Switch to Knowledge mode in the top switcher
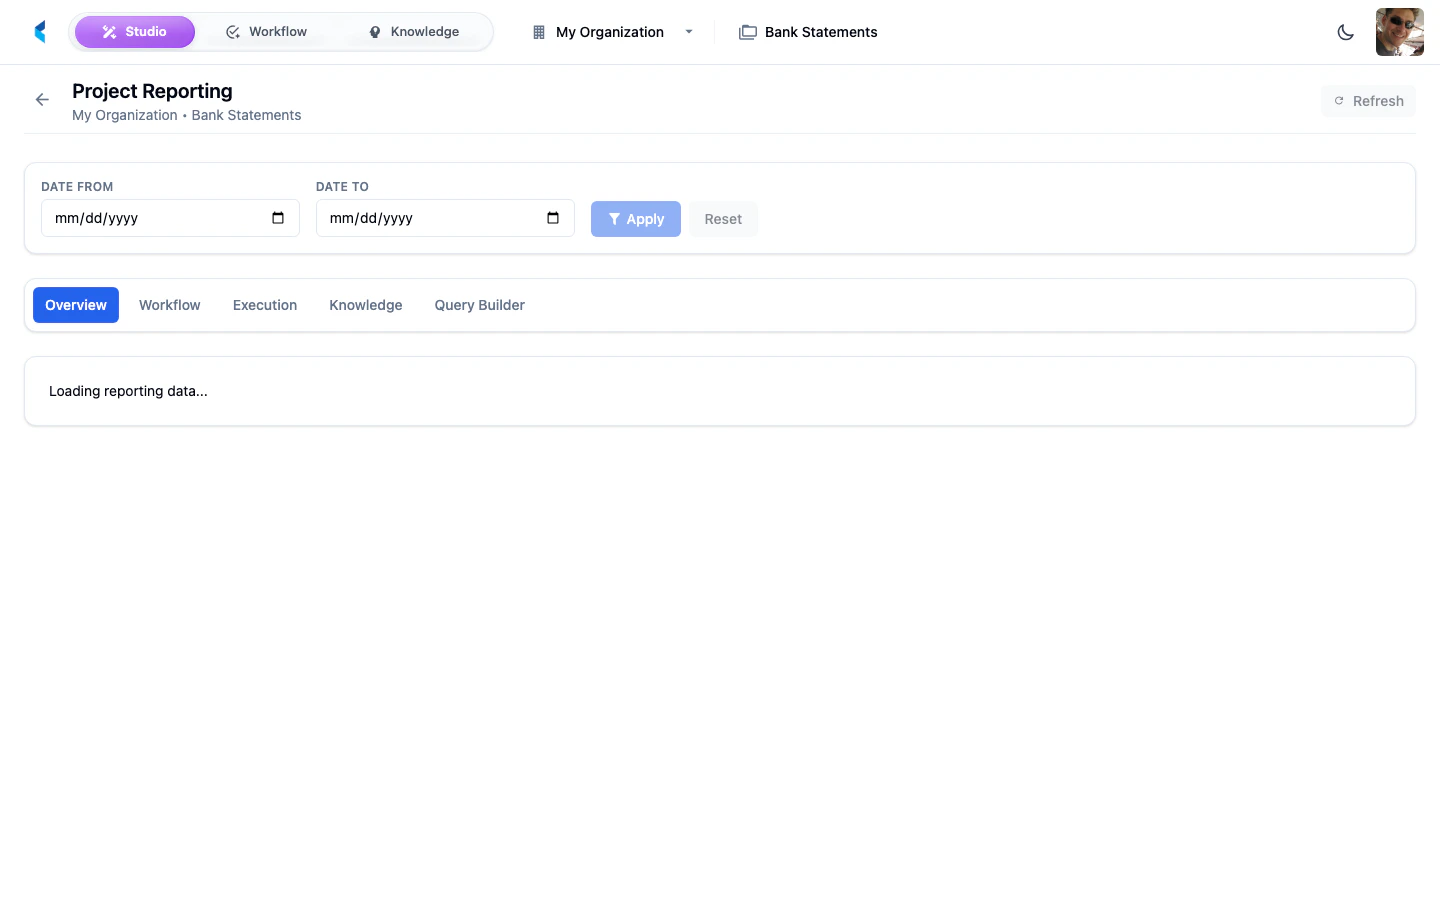The width and height of the screenshot is (1440, 900). coord(413,31)
